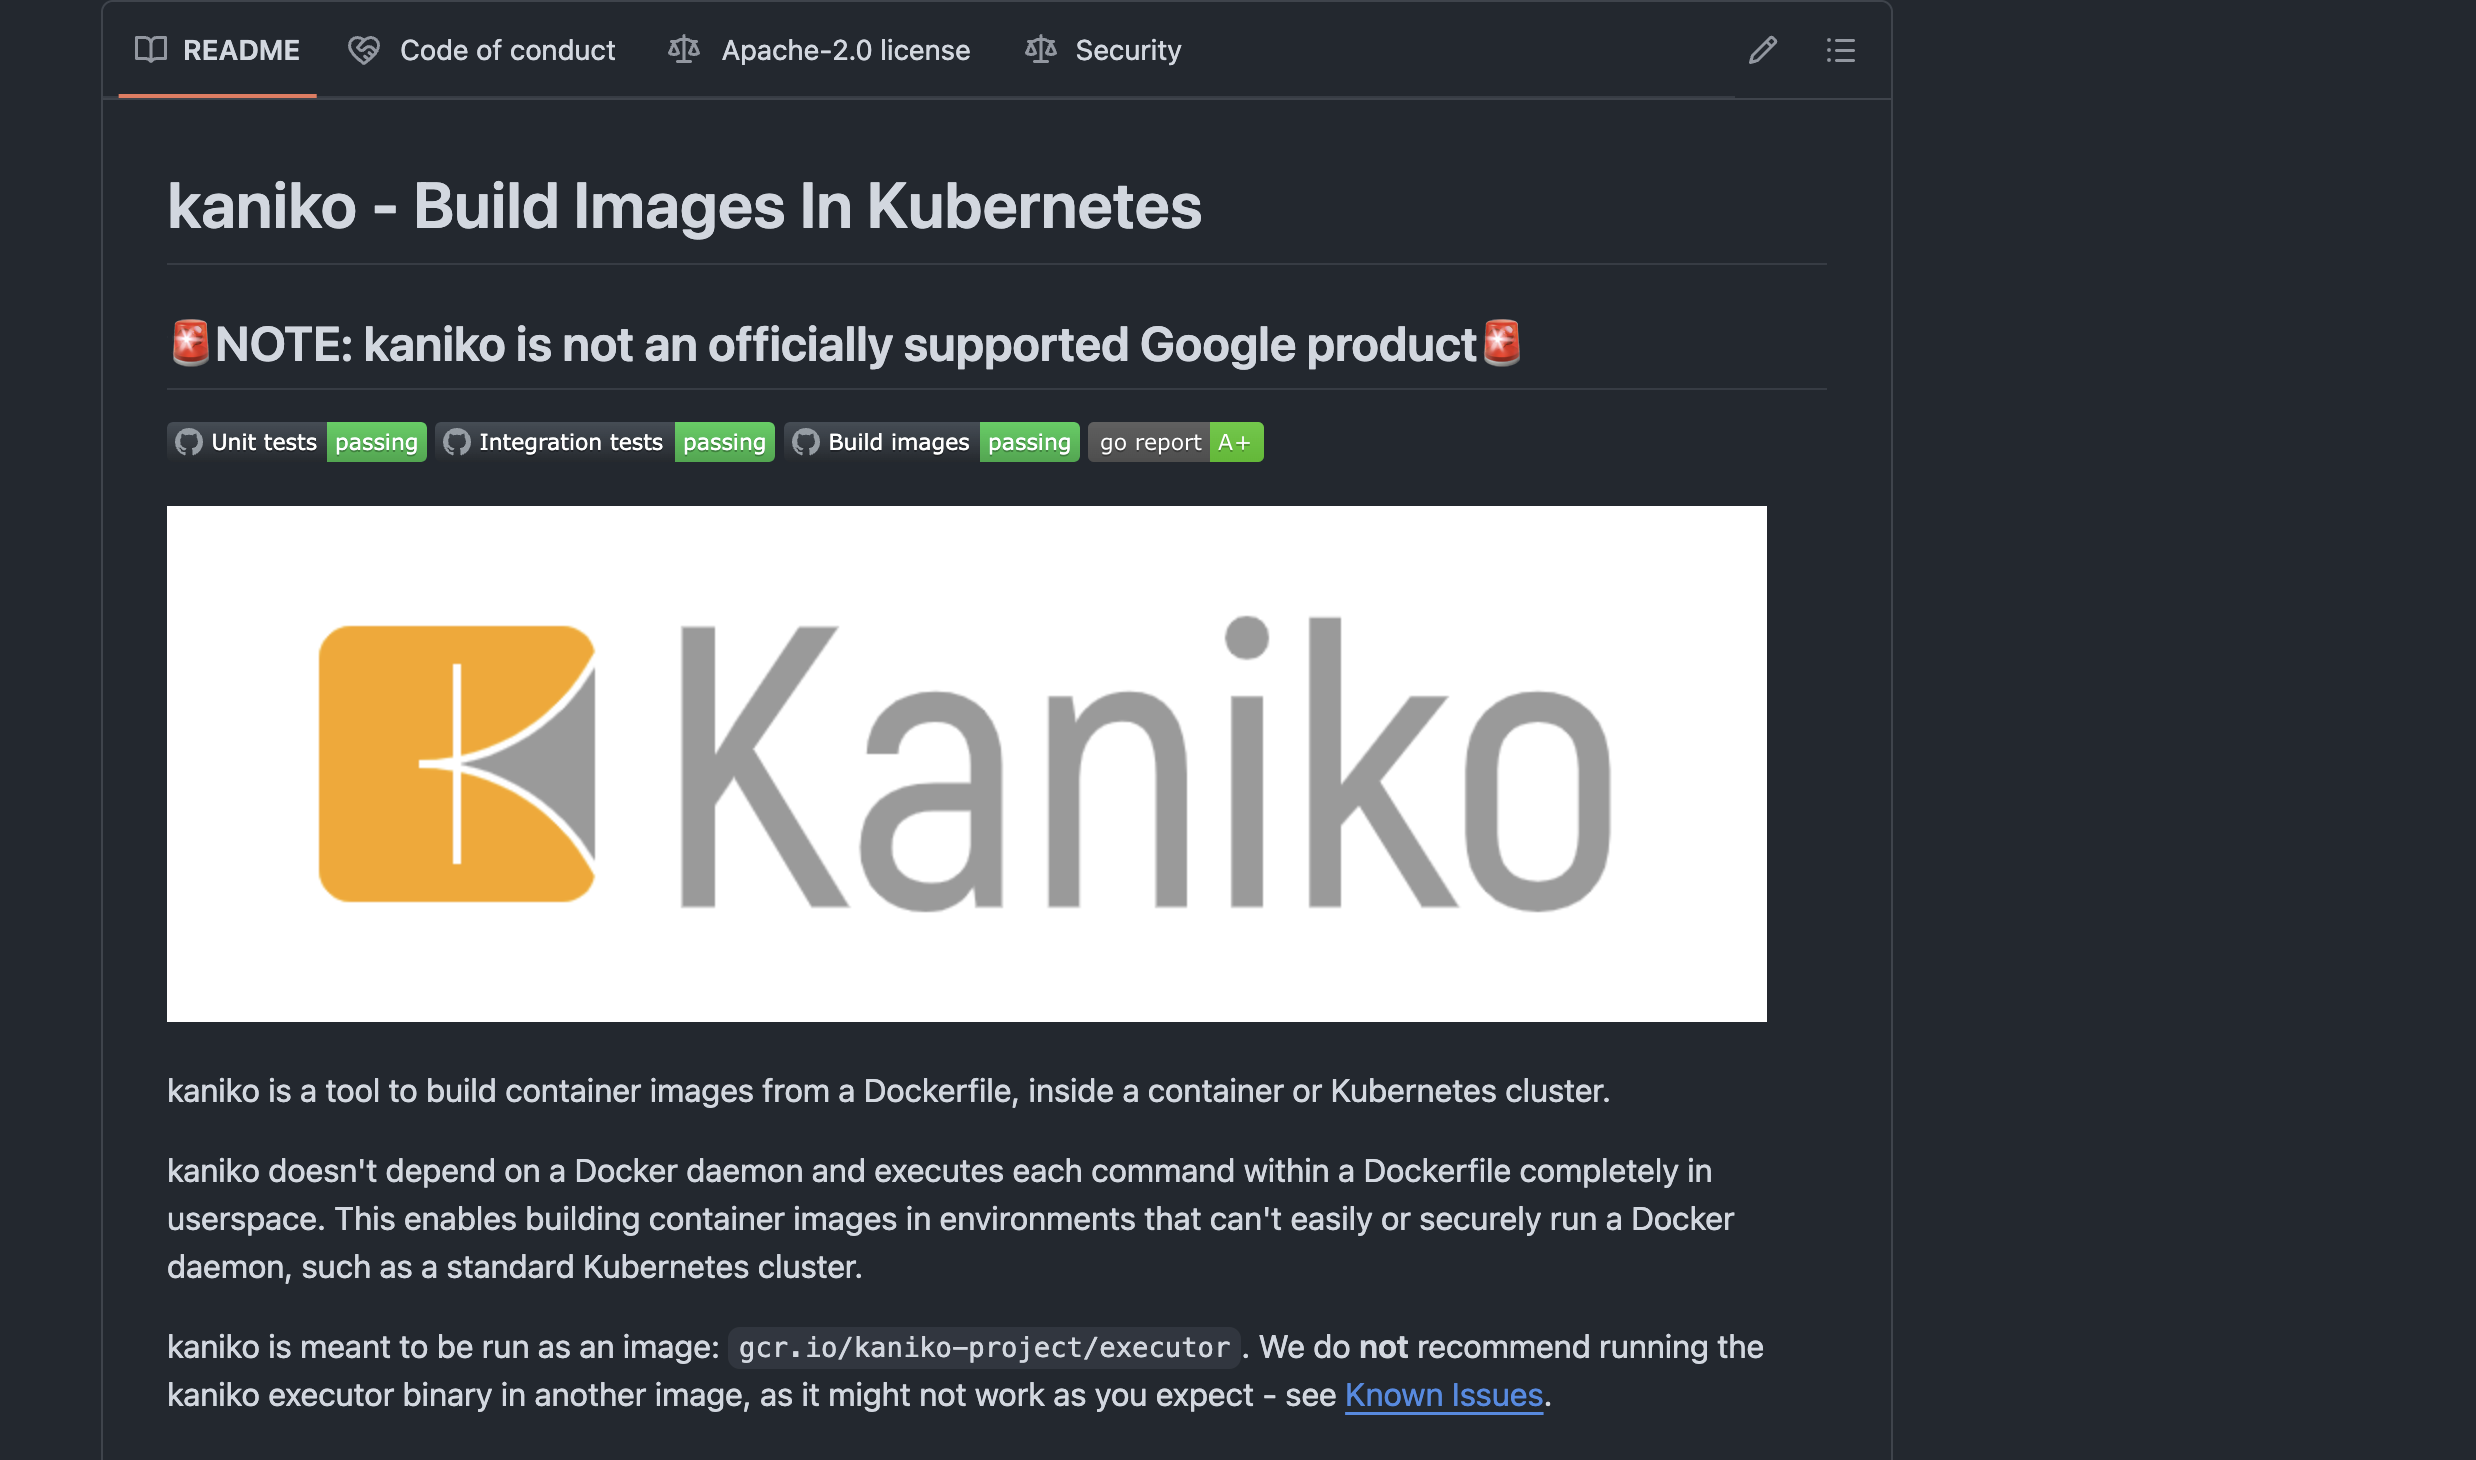The image size is (2476, 1460).
Task: Click the GitHub logo on the Unit tests badge
Action: click(189, 441)
